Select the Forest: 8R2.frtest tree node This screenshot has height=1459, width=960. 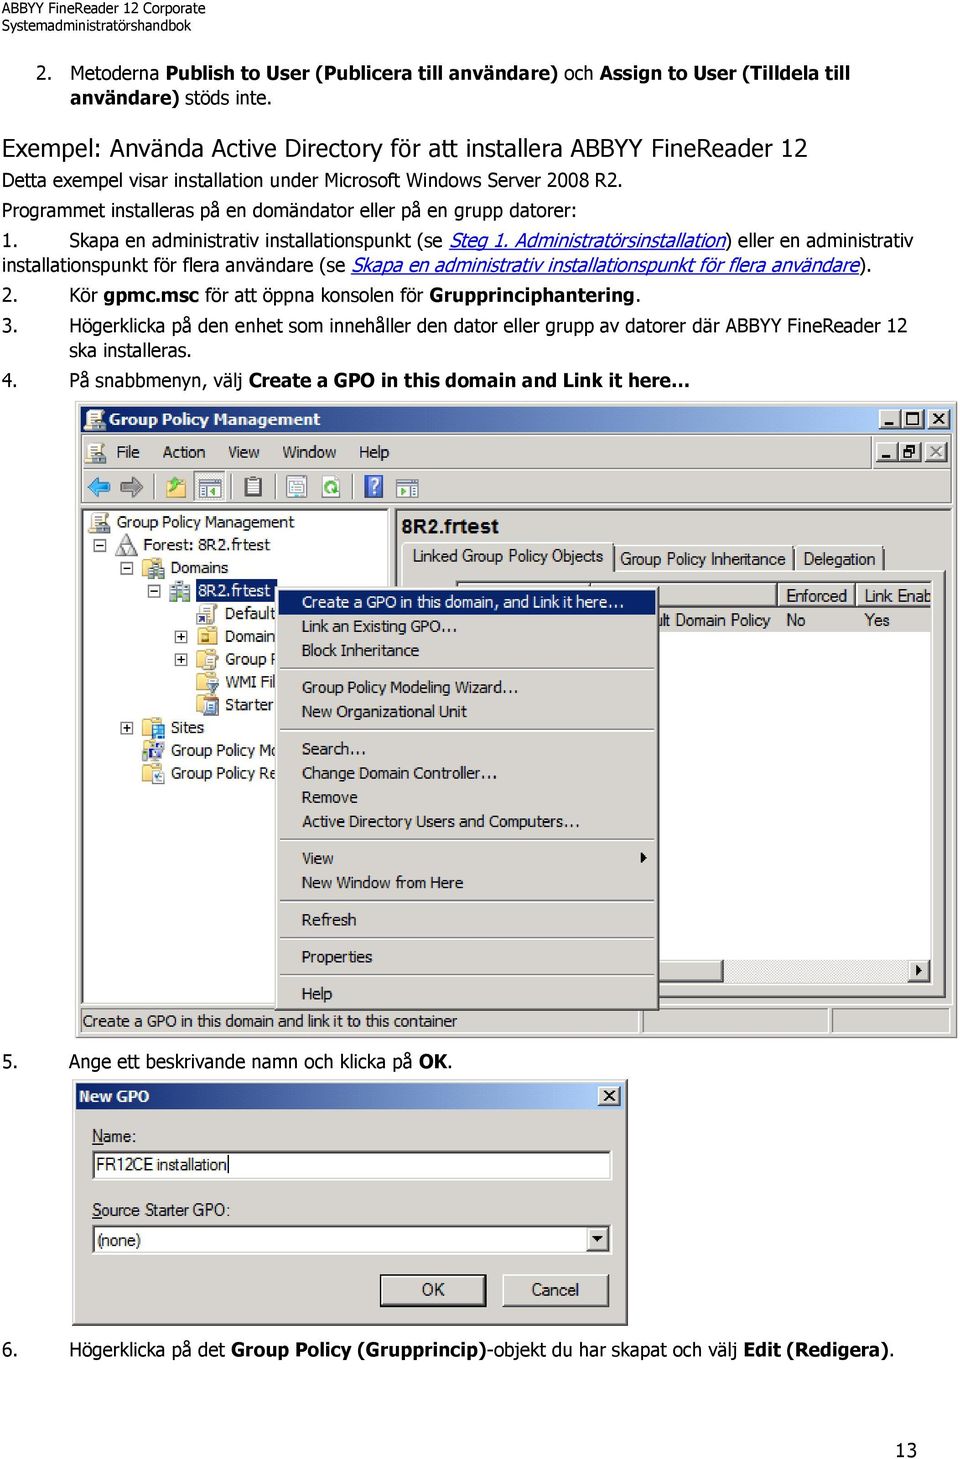pos(206,545)
